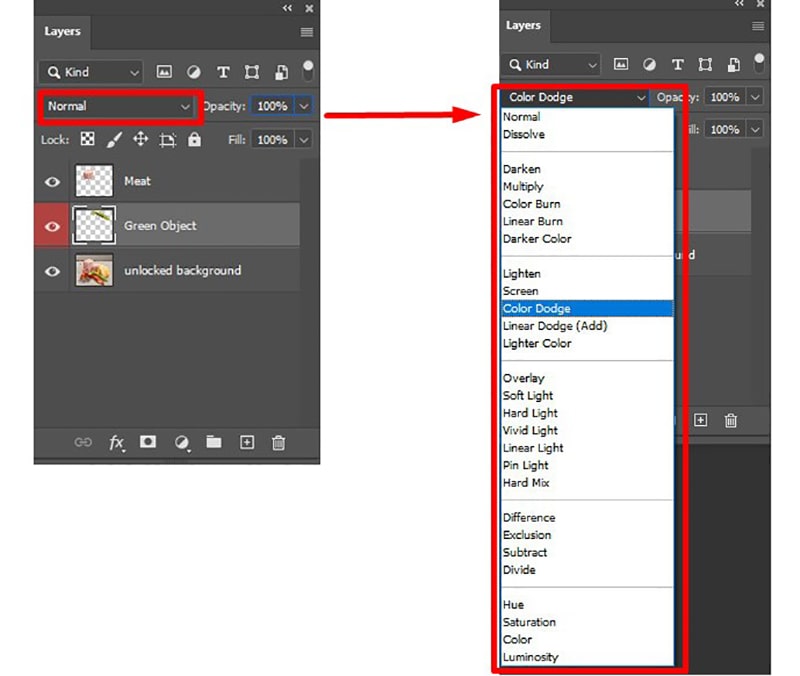The height and width of the screenshot is (676, 800).
Task: Open the Kind filter dropdown
Action: click(90, 72)
